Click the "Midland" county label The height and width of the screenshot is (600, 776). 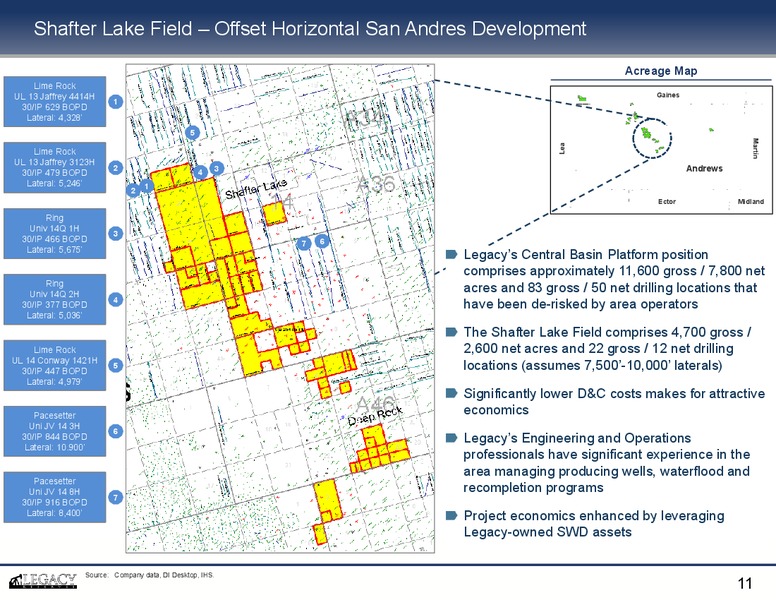point(751,201)
